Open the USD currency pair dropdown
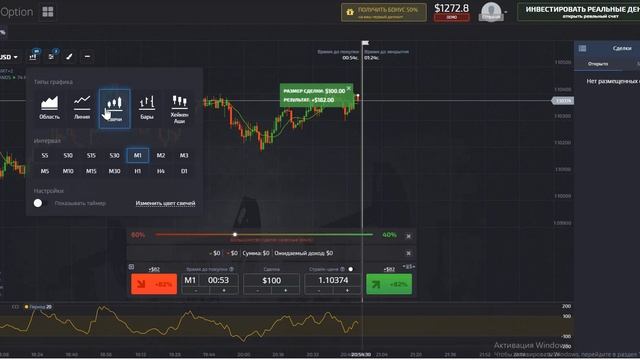The width and height of the screenshot is (640, 360). click(9, 57)
